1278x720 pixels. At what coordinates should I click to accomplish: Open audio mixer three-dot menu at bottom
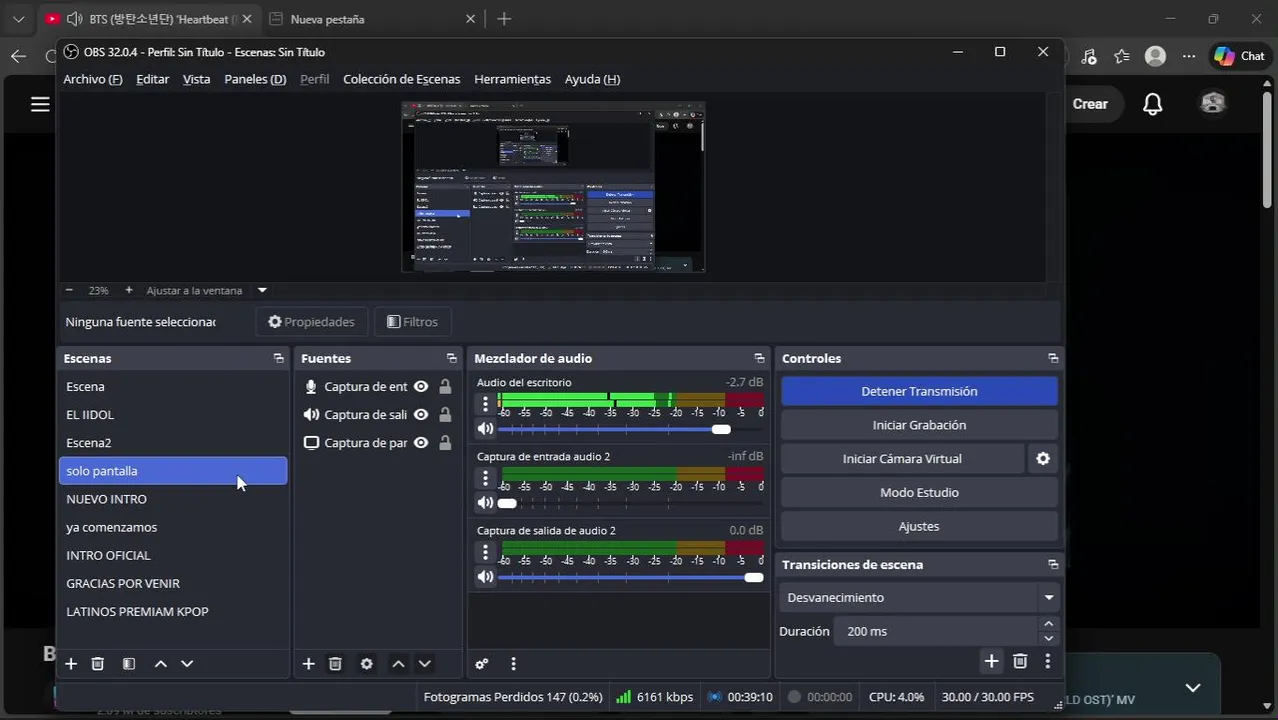click(x=513, y=664)
